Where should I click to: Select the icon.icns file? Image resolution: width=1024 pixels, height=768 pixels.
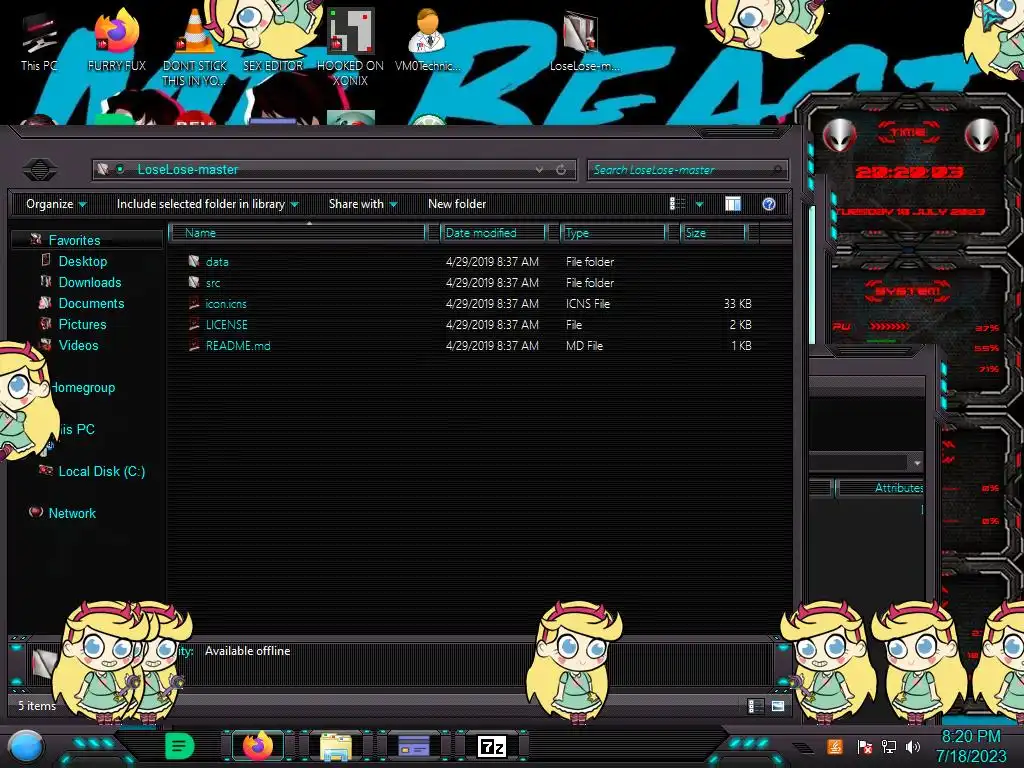point(470,304)
